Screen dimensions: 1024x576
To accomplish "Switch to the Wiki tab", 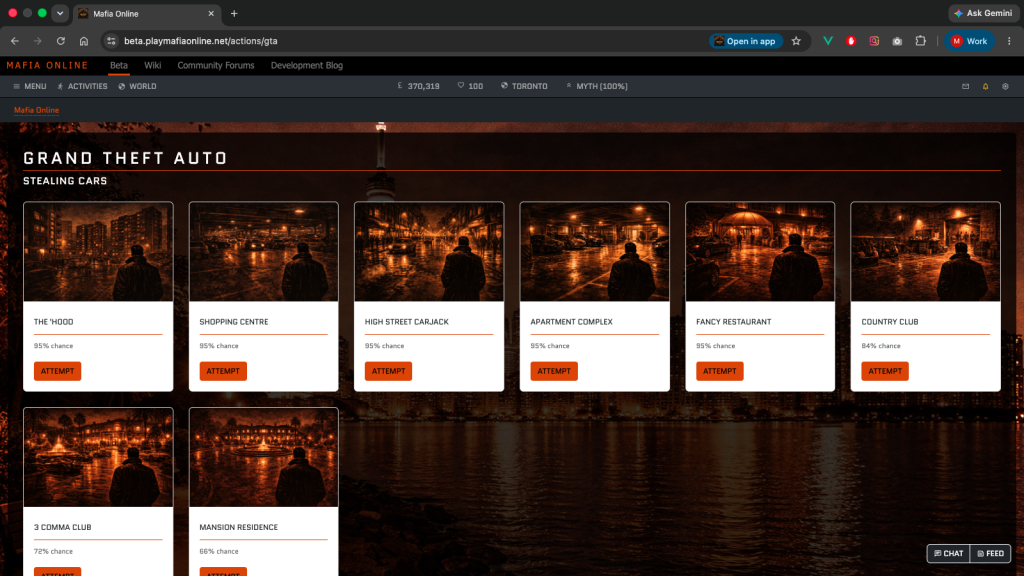I will [x=153, y=65].
